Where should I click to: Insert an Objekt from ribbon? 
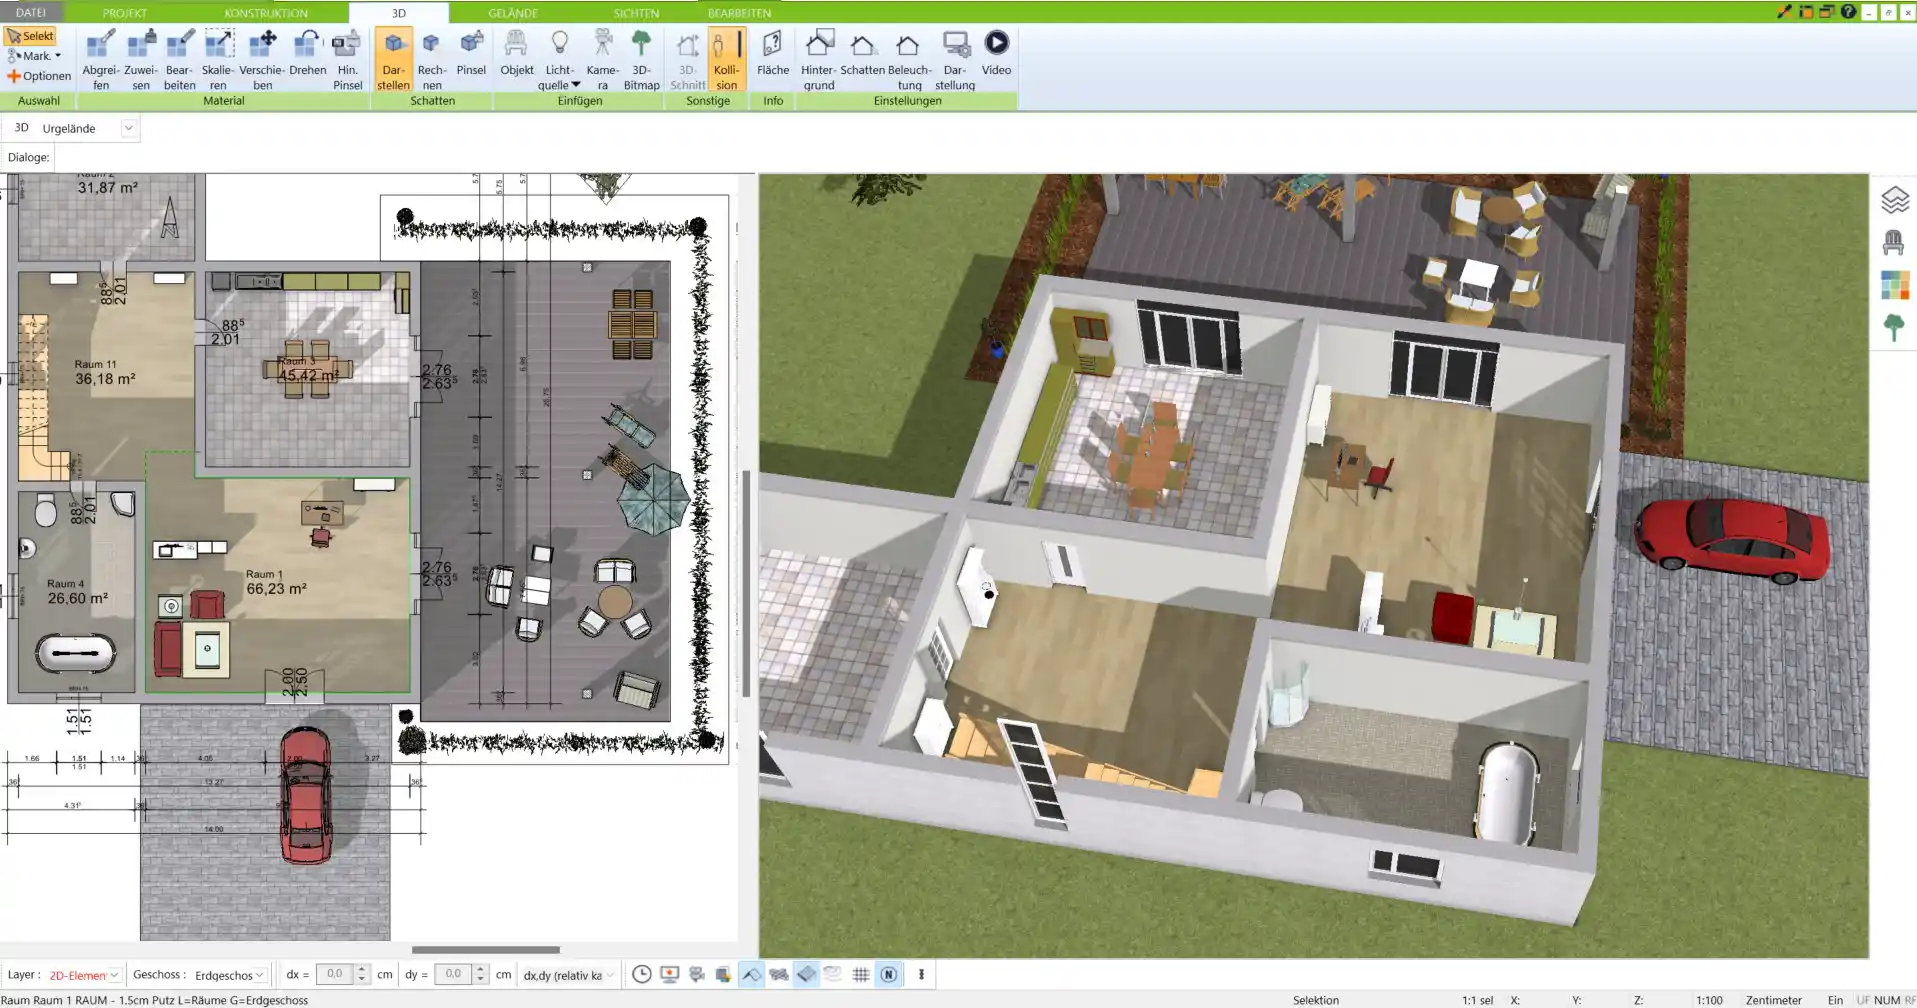coord(517,53)
